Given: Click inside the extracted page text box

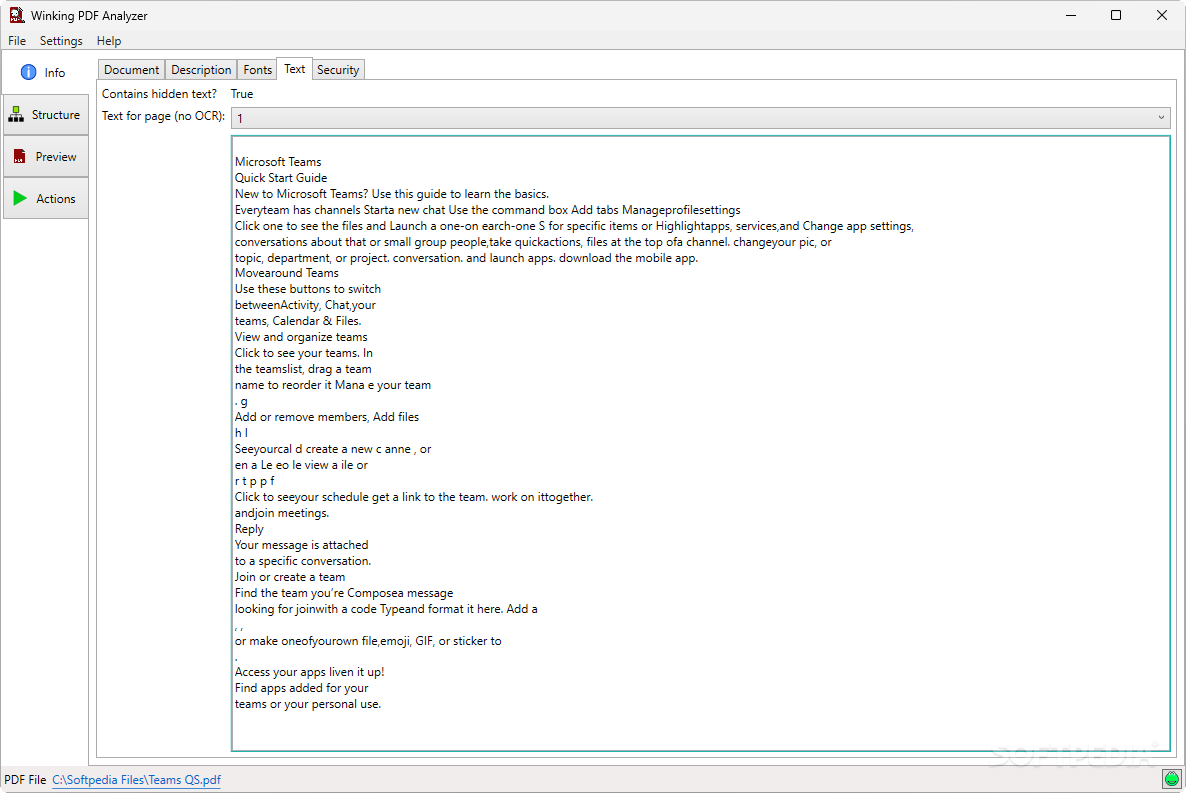Looking at the screenshot, I should (700, 443).
